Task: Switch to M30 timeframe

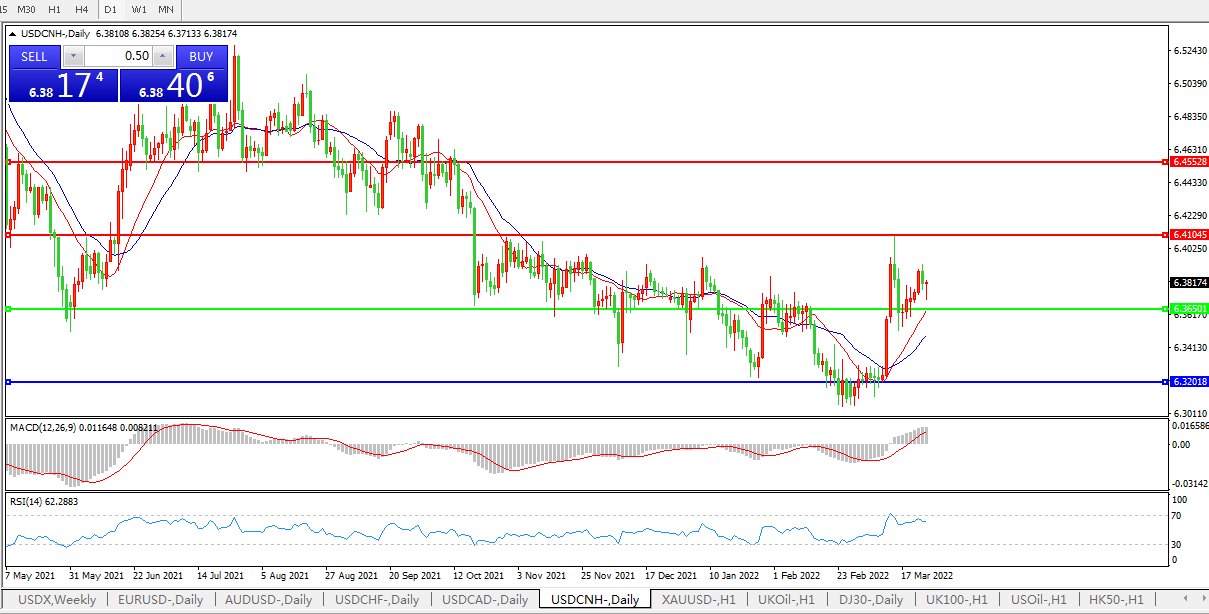Action: pos(27,9)
